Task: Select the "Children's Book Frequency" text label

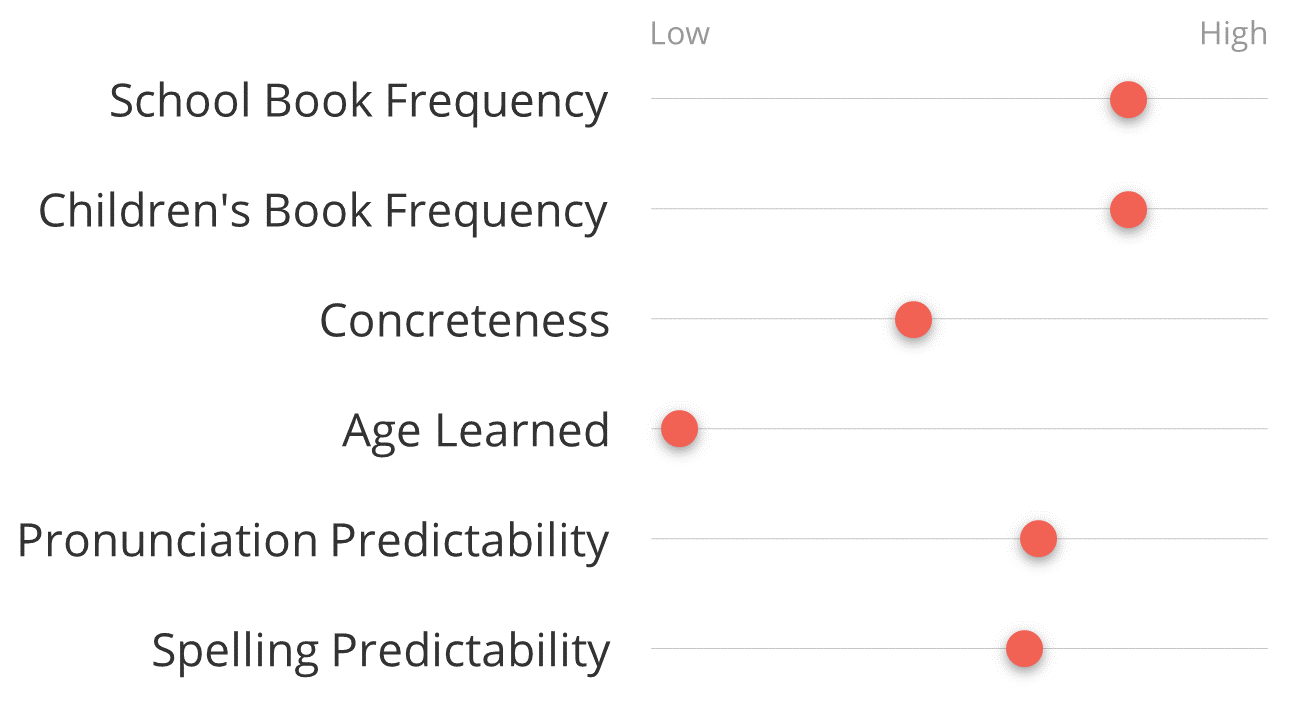Action: (x=322, y=211)
